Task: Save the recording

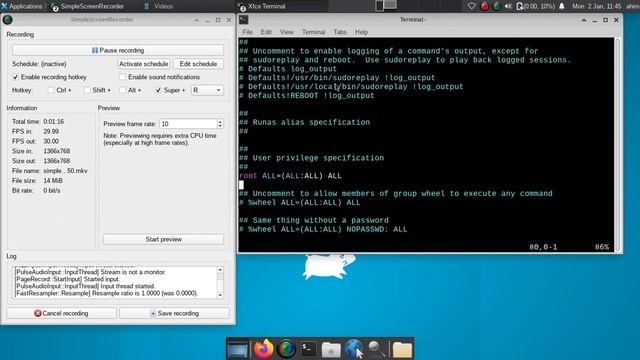Action: (x=174, y=313)
